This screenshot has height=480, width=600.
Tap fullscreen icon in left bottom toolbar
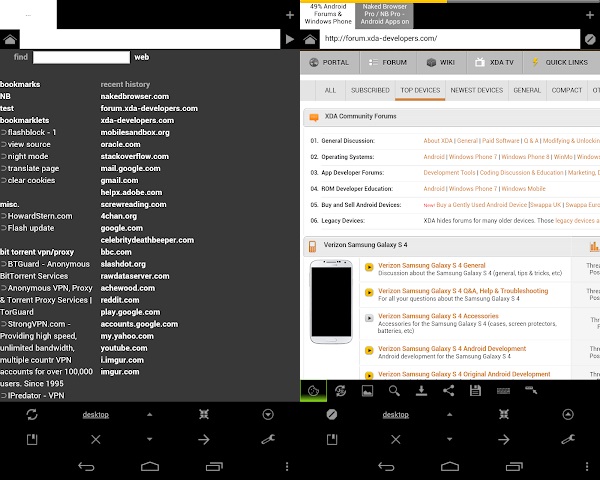coord(204,414)
